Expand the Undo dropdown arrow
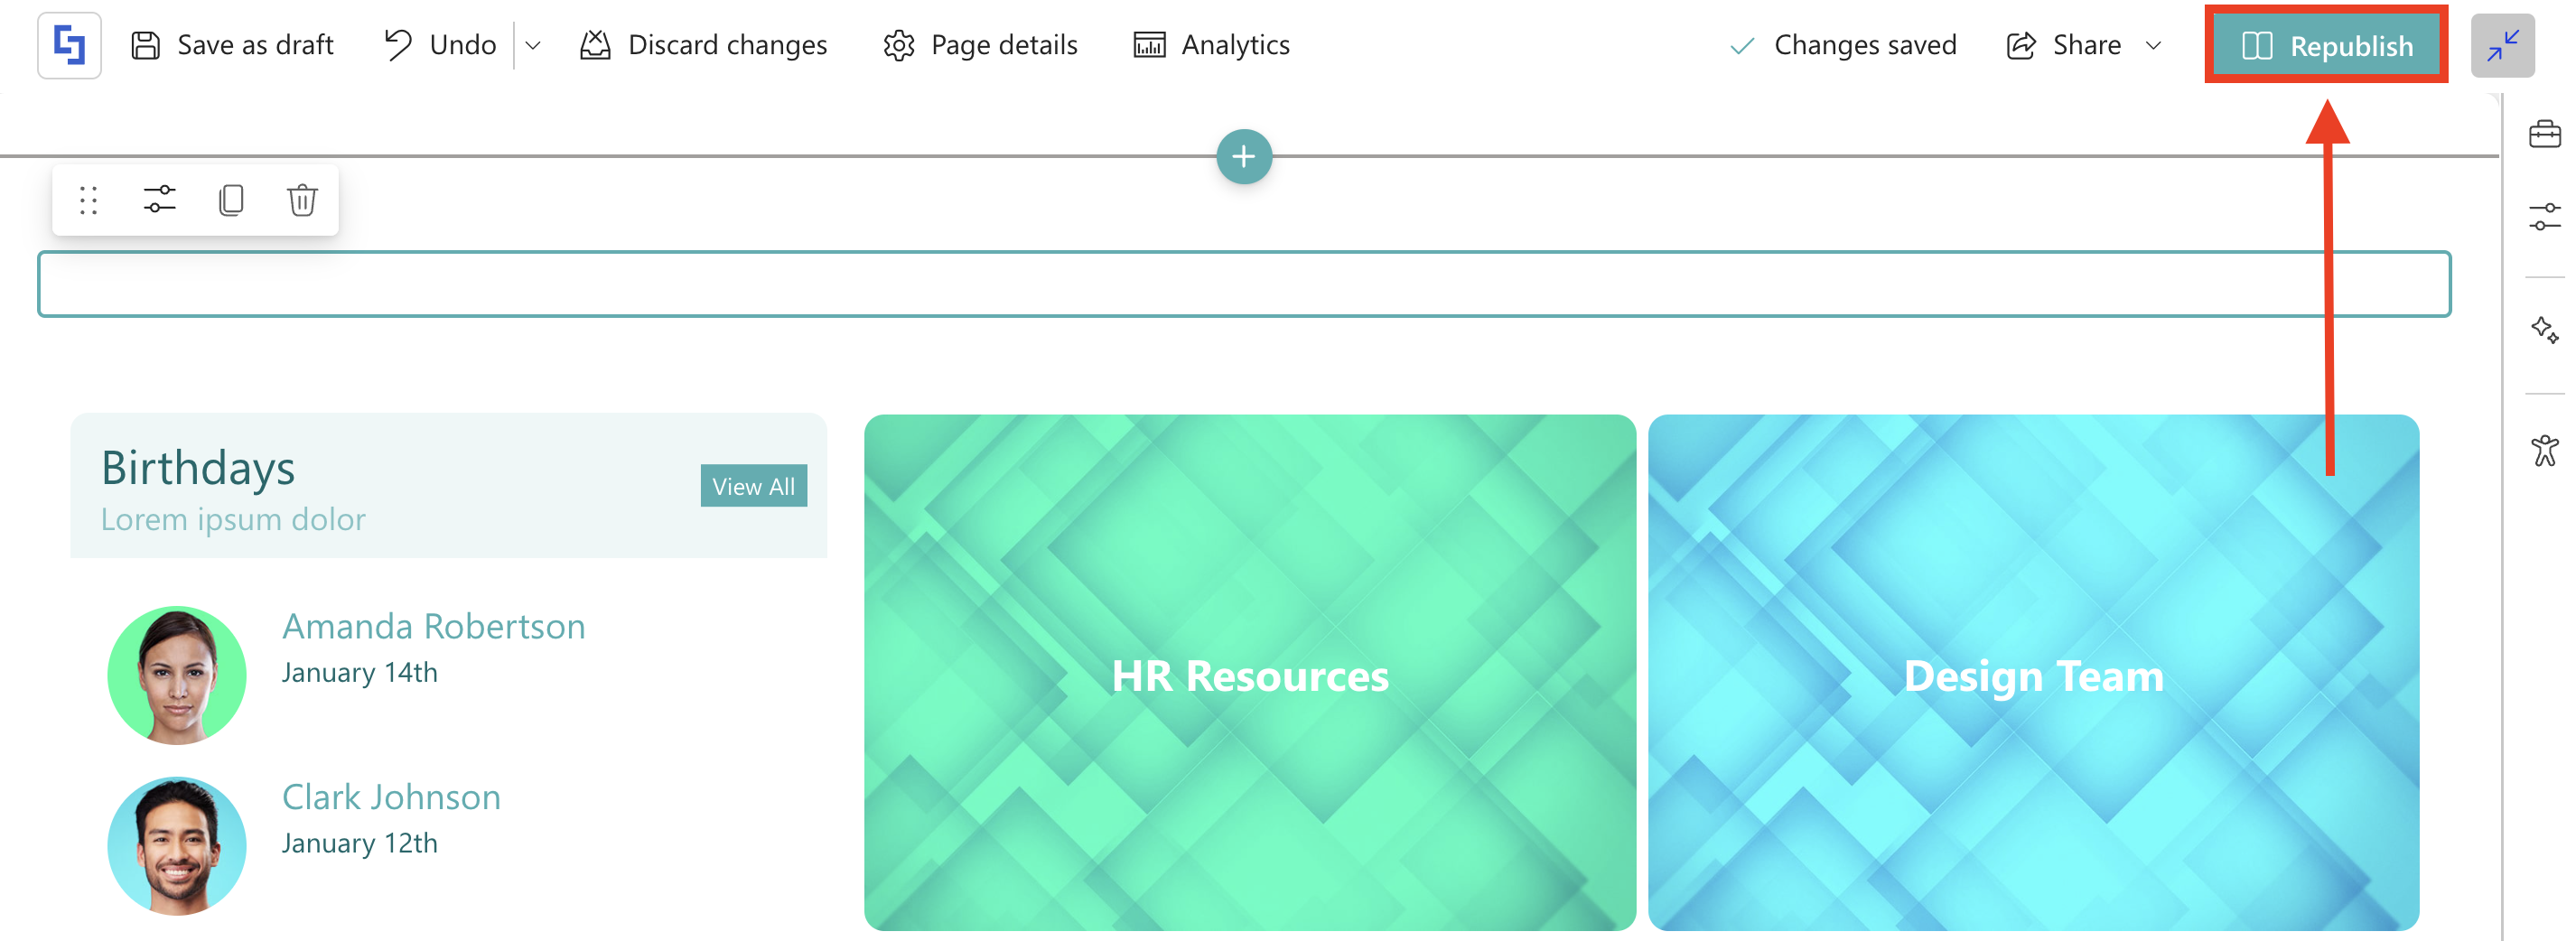This screenshot has width=2576, height=941. click(533, 45)
